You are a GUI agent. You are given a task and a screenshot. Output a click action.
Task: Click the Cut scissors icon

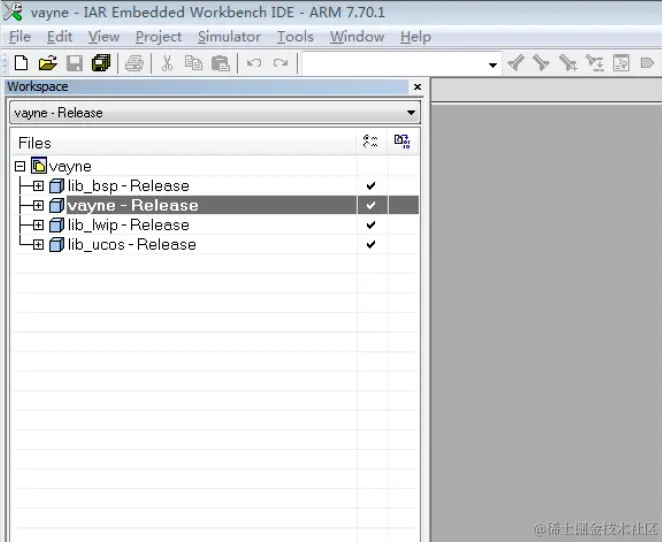point(167,63)
